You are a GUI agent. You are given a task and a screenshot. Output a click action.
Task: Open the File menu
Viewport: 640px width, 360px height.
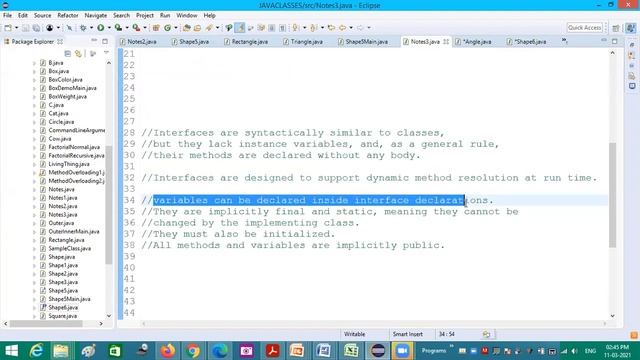coord(7,16)
